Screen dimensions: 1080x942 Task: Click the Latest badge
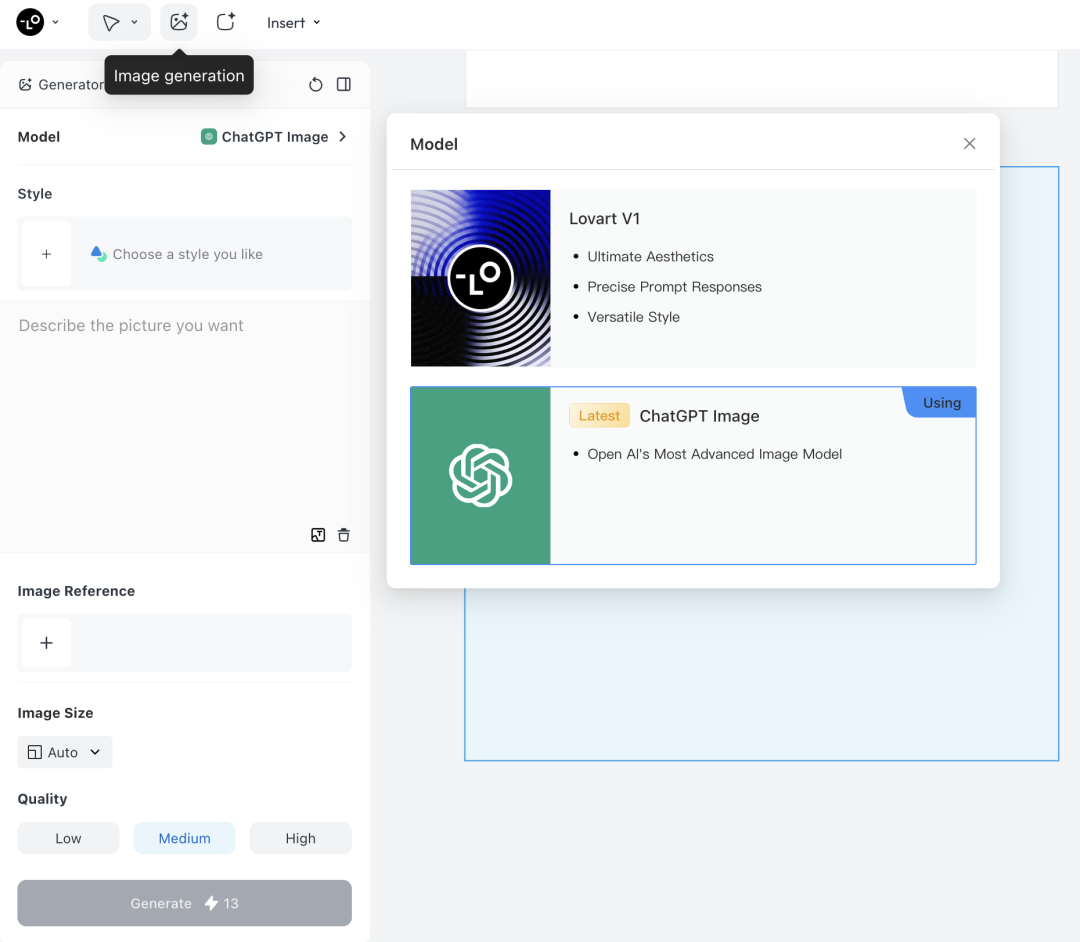(x=599, y=416)
